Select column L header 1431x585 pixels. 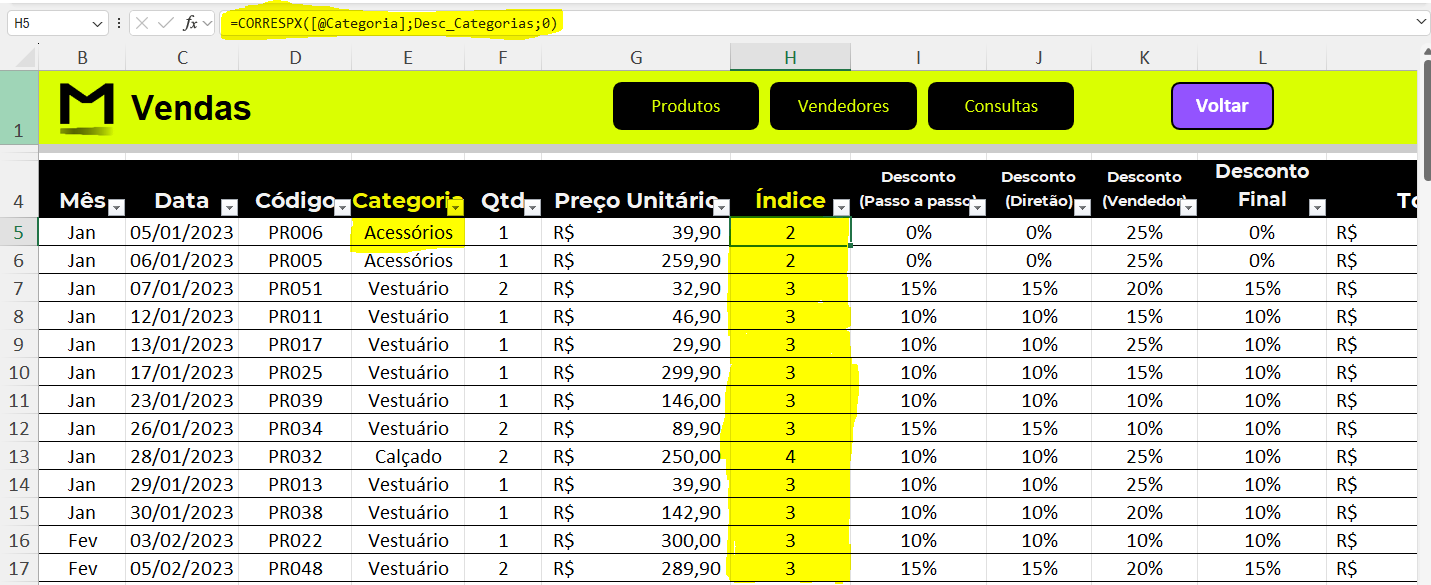coord(1262,58)
